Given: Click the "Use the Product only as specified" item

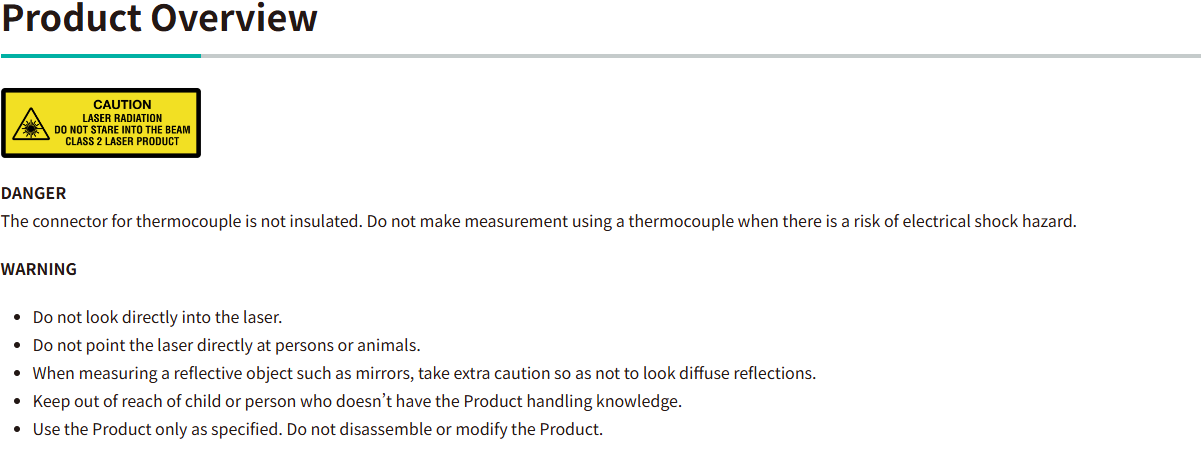Looking at the screenshot, I should 318,429.
